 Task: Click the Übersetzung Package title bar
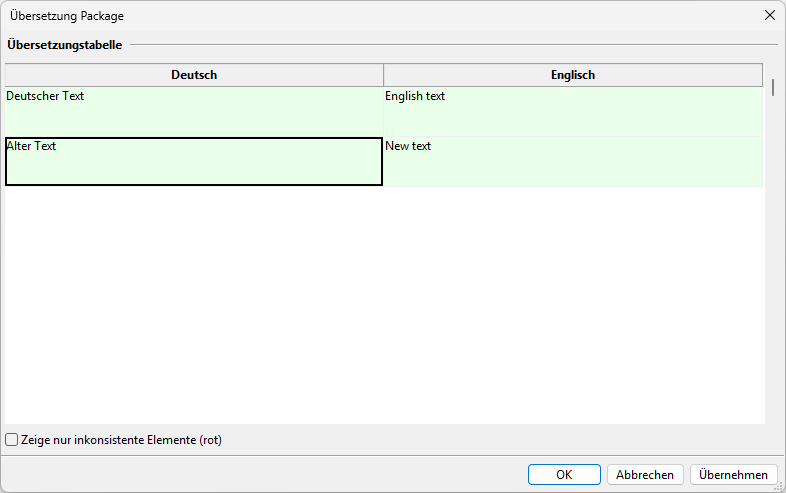pos(381,16)
